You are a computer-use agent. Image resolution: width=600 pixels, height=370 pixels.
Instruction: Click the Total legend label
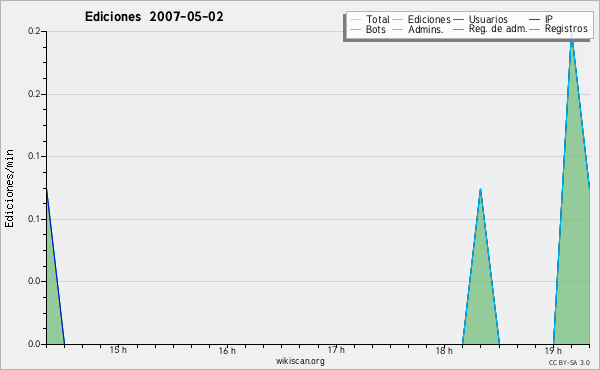[x=378, y=19]
